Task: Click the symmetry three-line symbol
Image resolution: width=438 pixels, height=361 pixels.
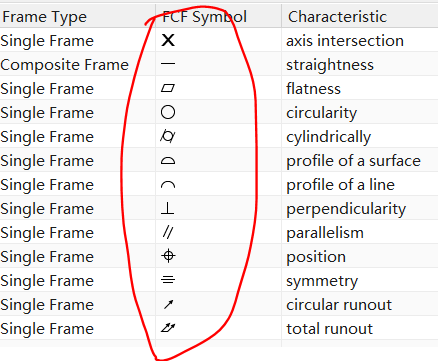Action: 168,280
